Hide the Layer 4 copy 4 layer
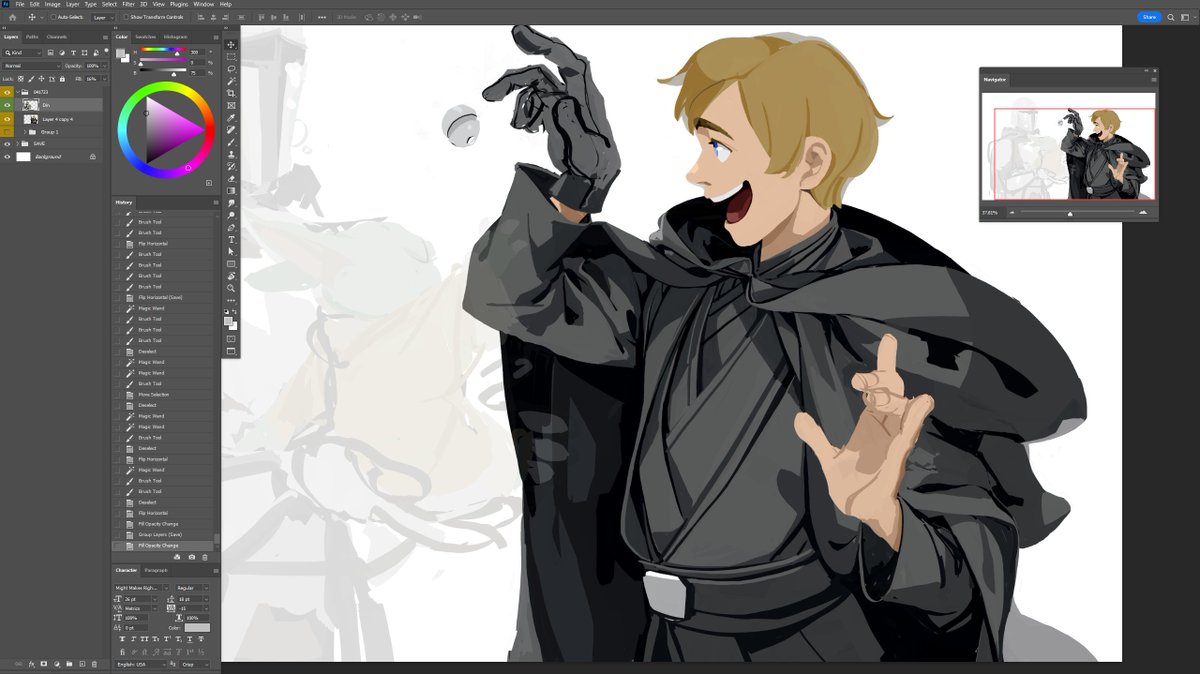Screen dimensions: 1200x674 (x=8, y=119)
